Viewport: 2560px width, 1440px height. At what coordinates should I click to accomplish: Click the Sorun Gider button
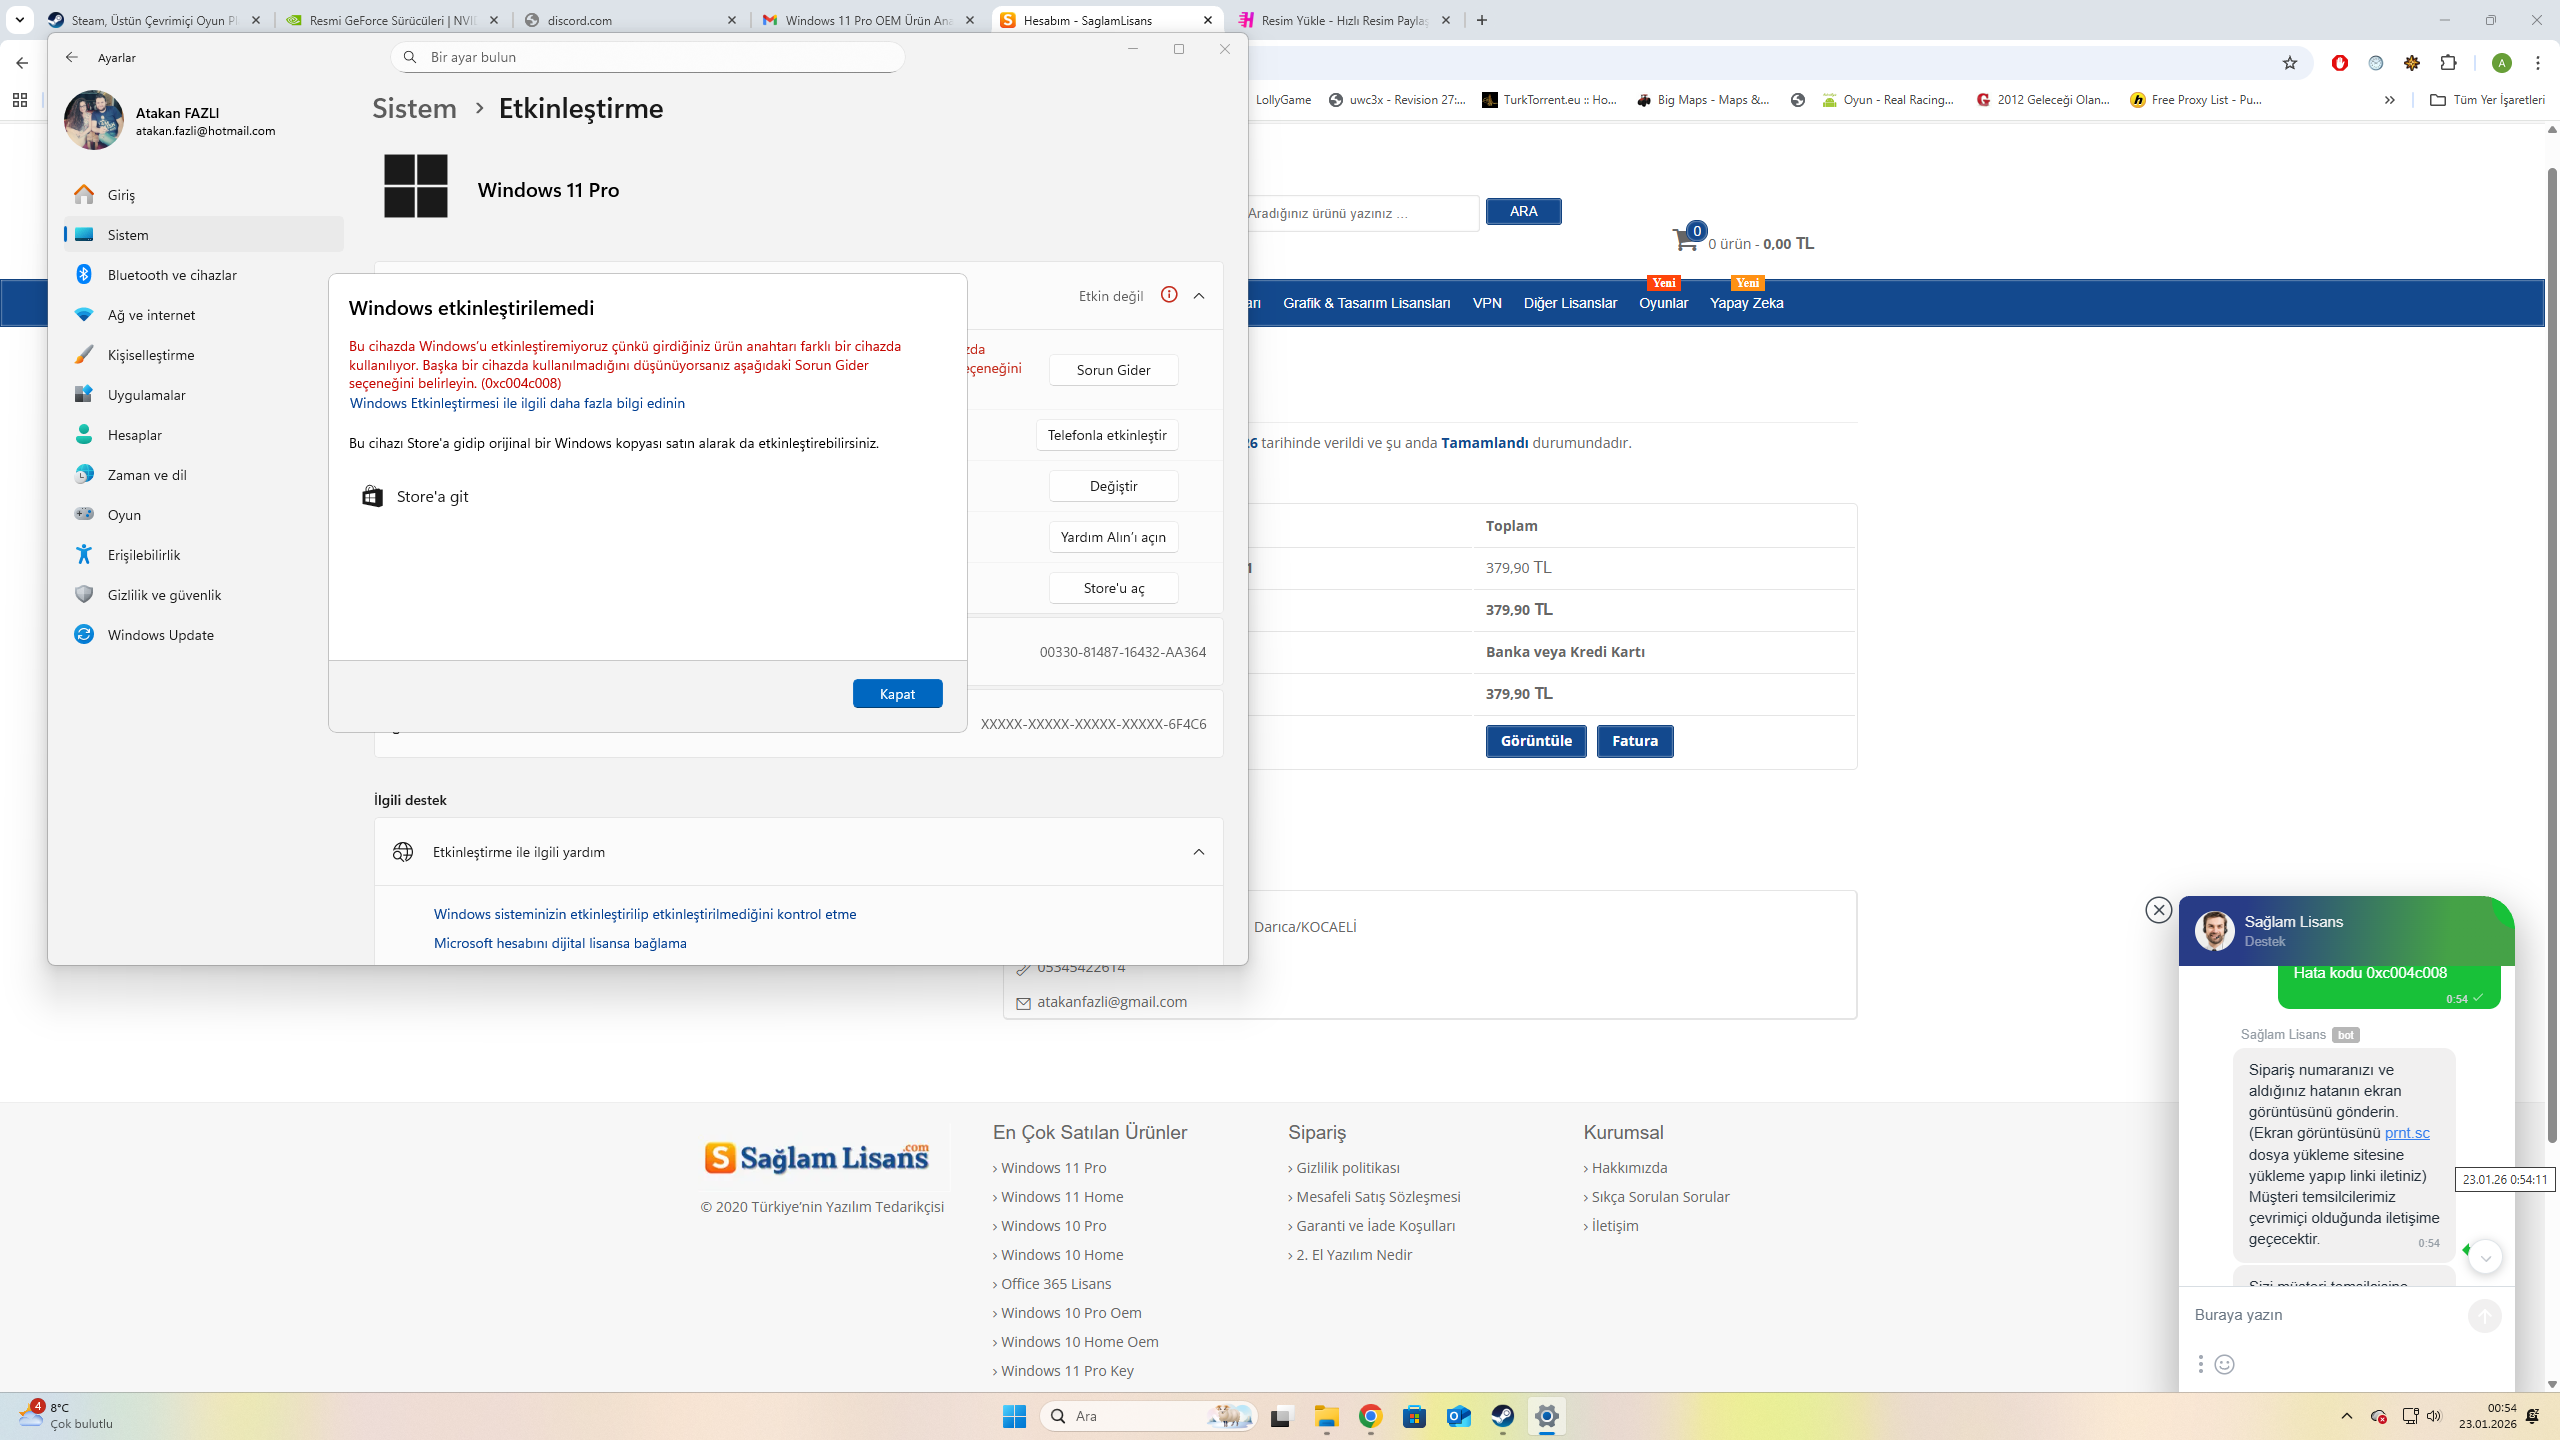1113,370
